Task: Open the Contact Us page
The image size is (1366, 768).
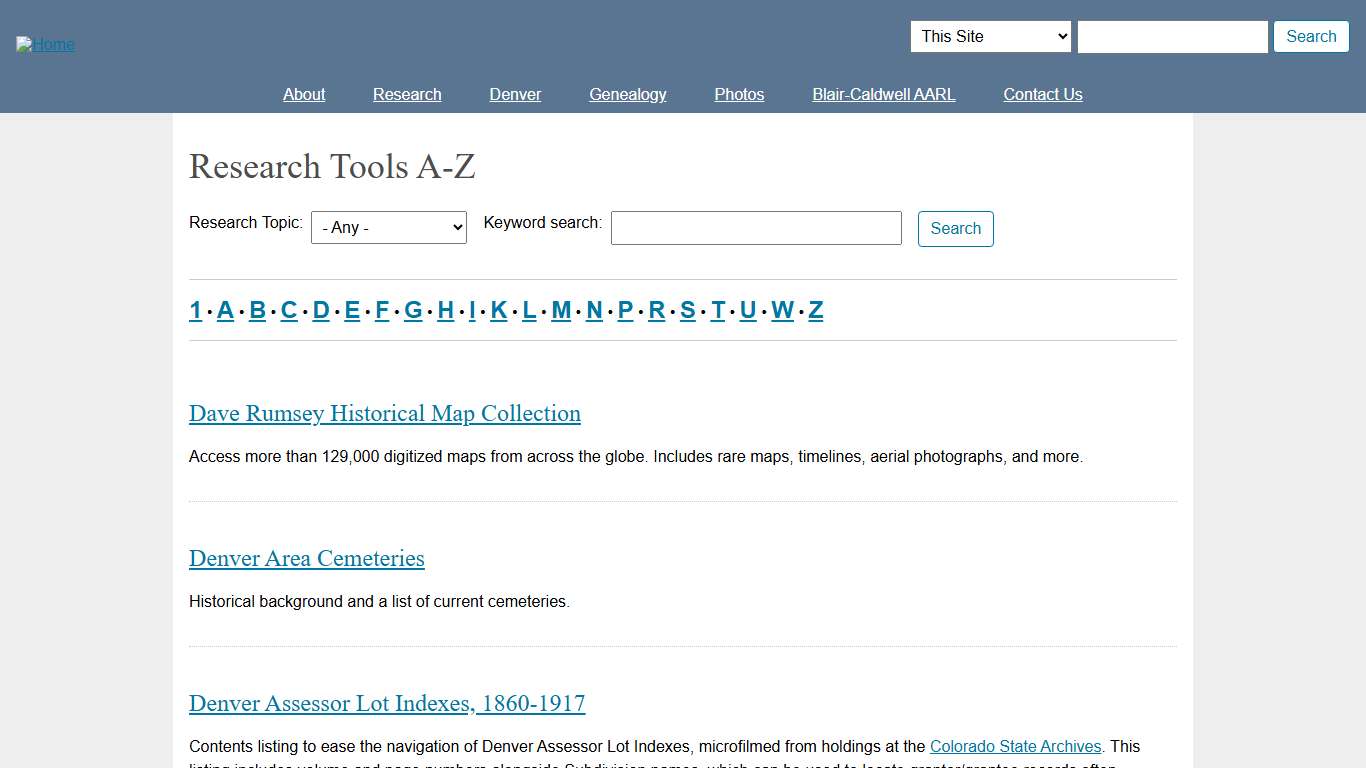Action: pyautogui.click(x=1043, y=94)
